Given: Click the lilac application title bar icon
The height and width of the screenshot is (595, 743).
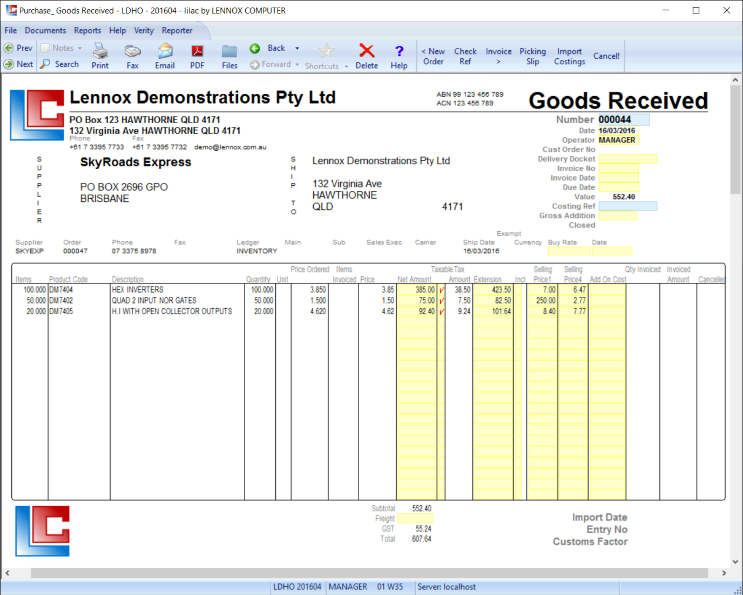Looking at the screenshot, I should pos(11,10).
